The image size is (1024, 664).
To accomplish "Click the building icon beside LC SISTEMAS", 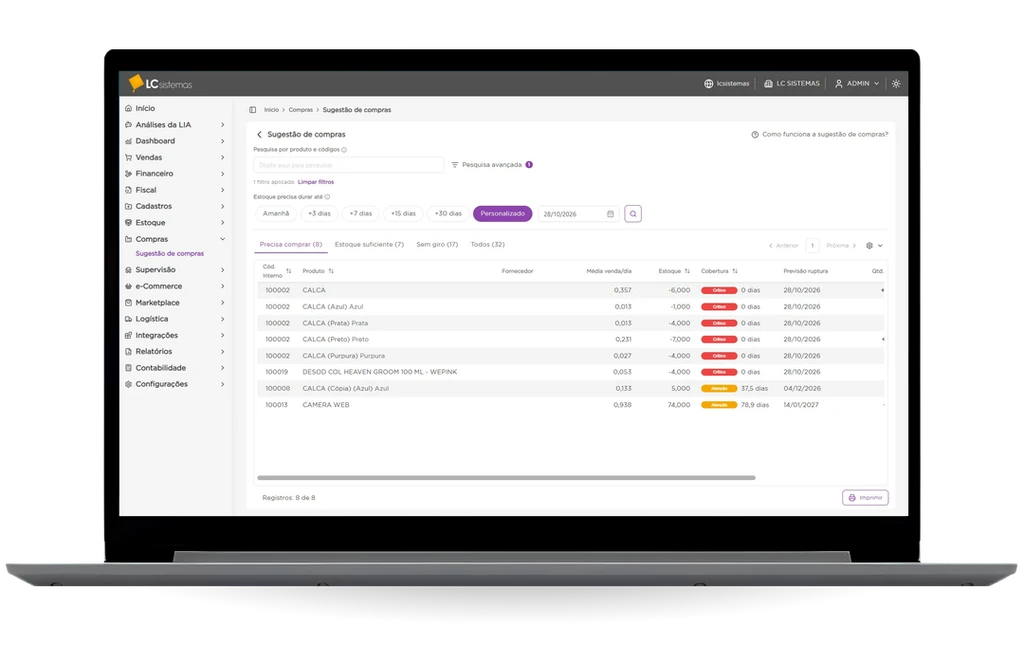I will click(769, 84).
